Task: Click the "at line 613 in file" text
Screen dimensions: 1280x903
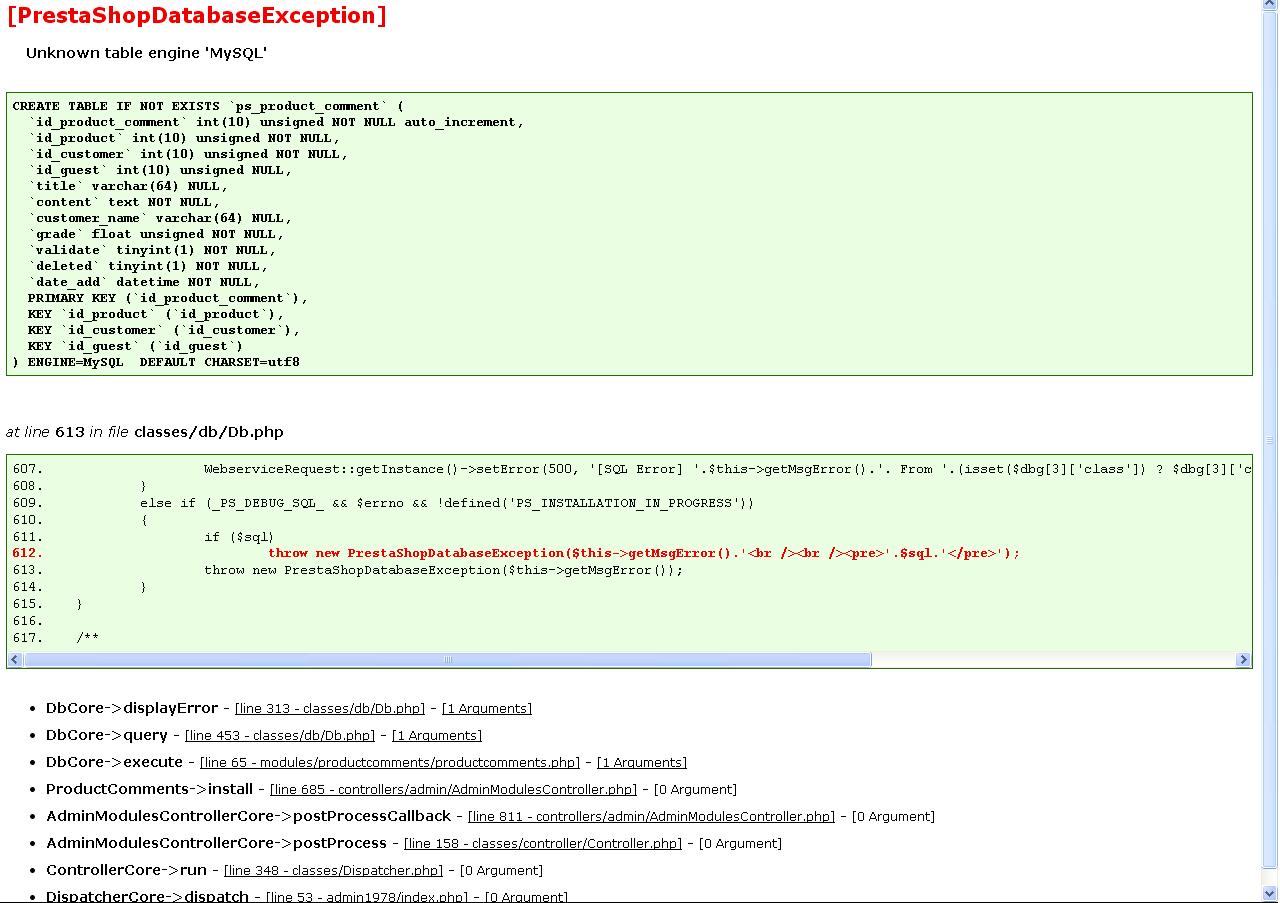Action: pos(67,433)
